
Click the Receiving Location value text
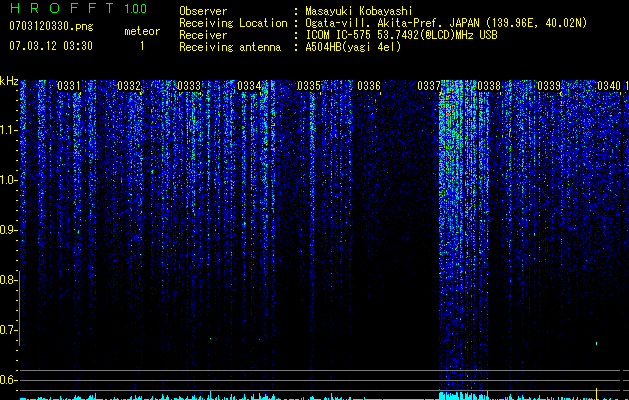click(x=446, y=23)
